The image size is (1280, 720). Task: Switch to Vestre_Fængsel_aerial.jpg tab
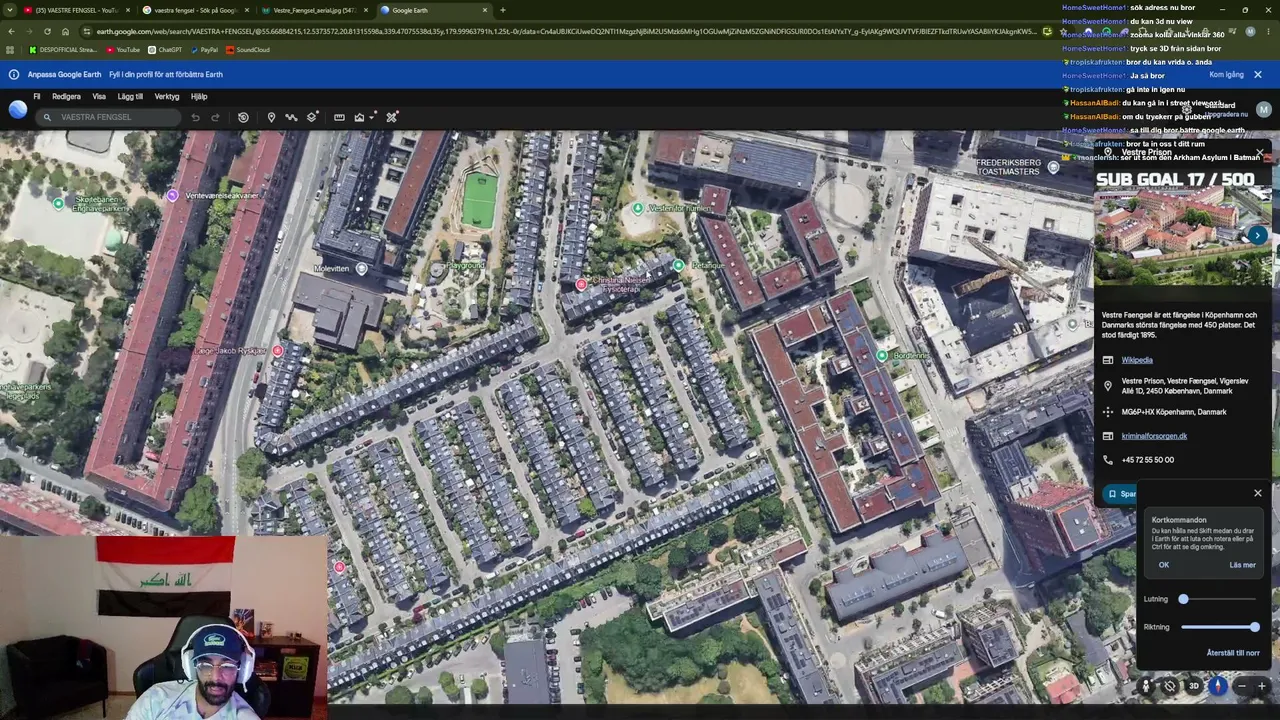tap(313, 10)
